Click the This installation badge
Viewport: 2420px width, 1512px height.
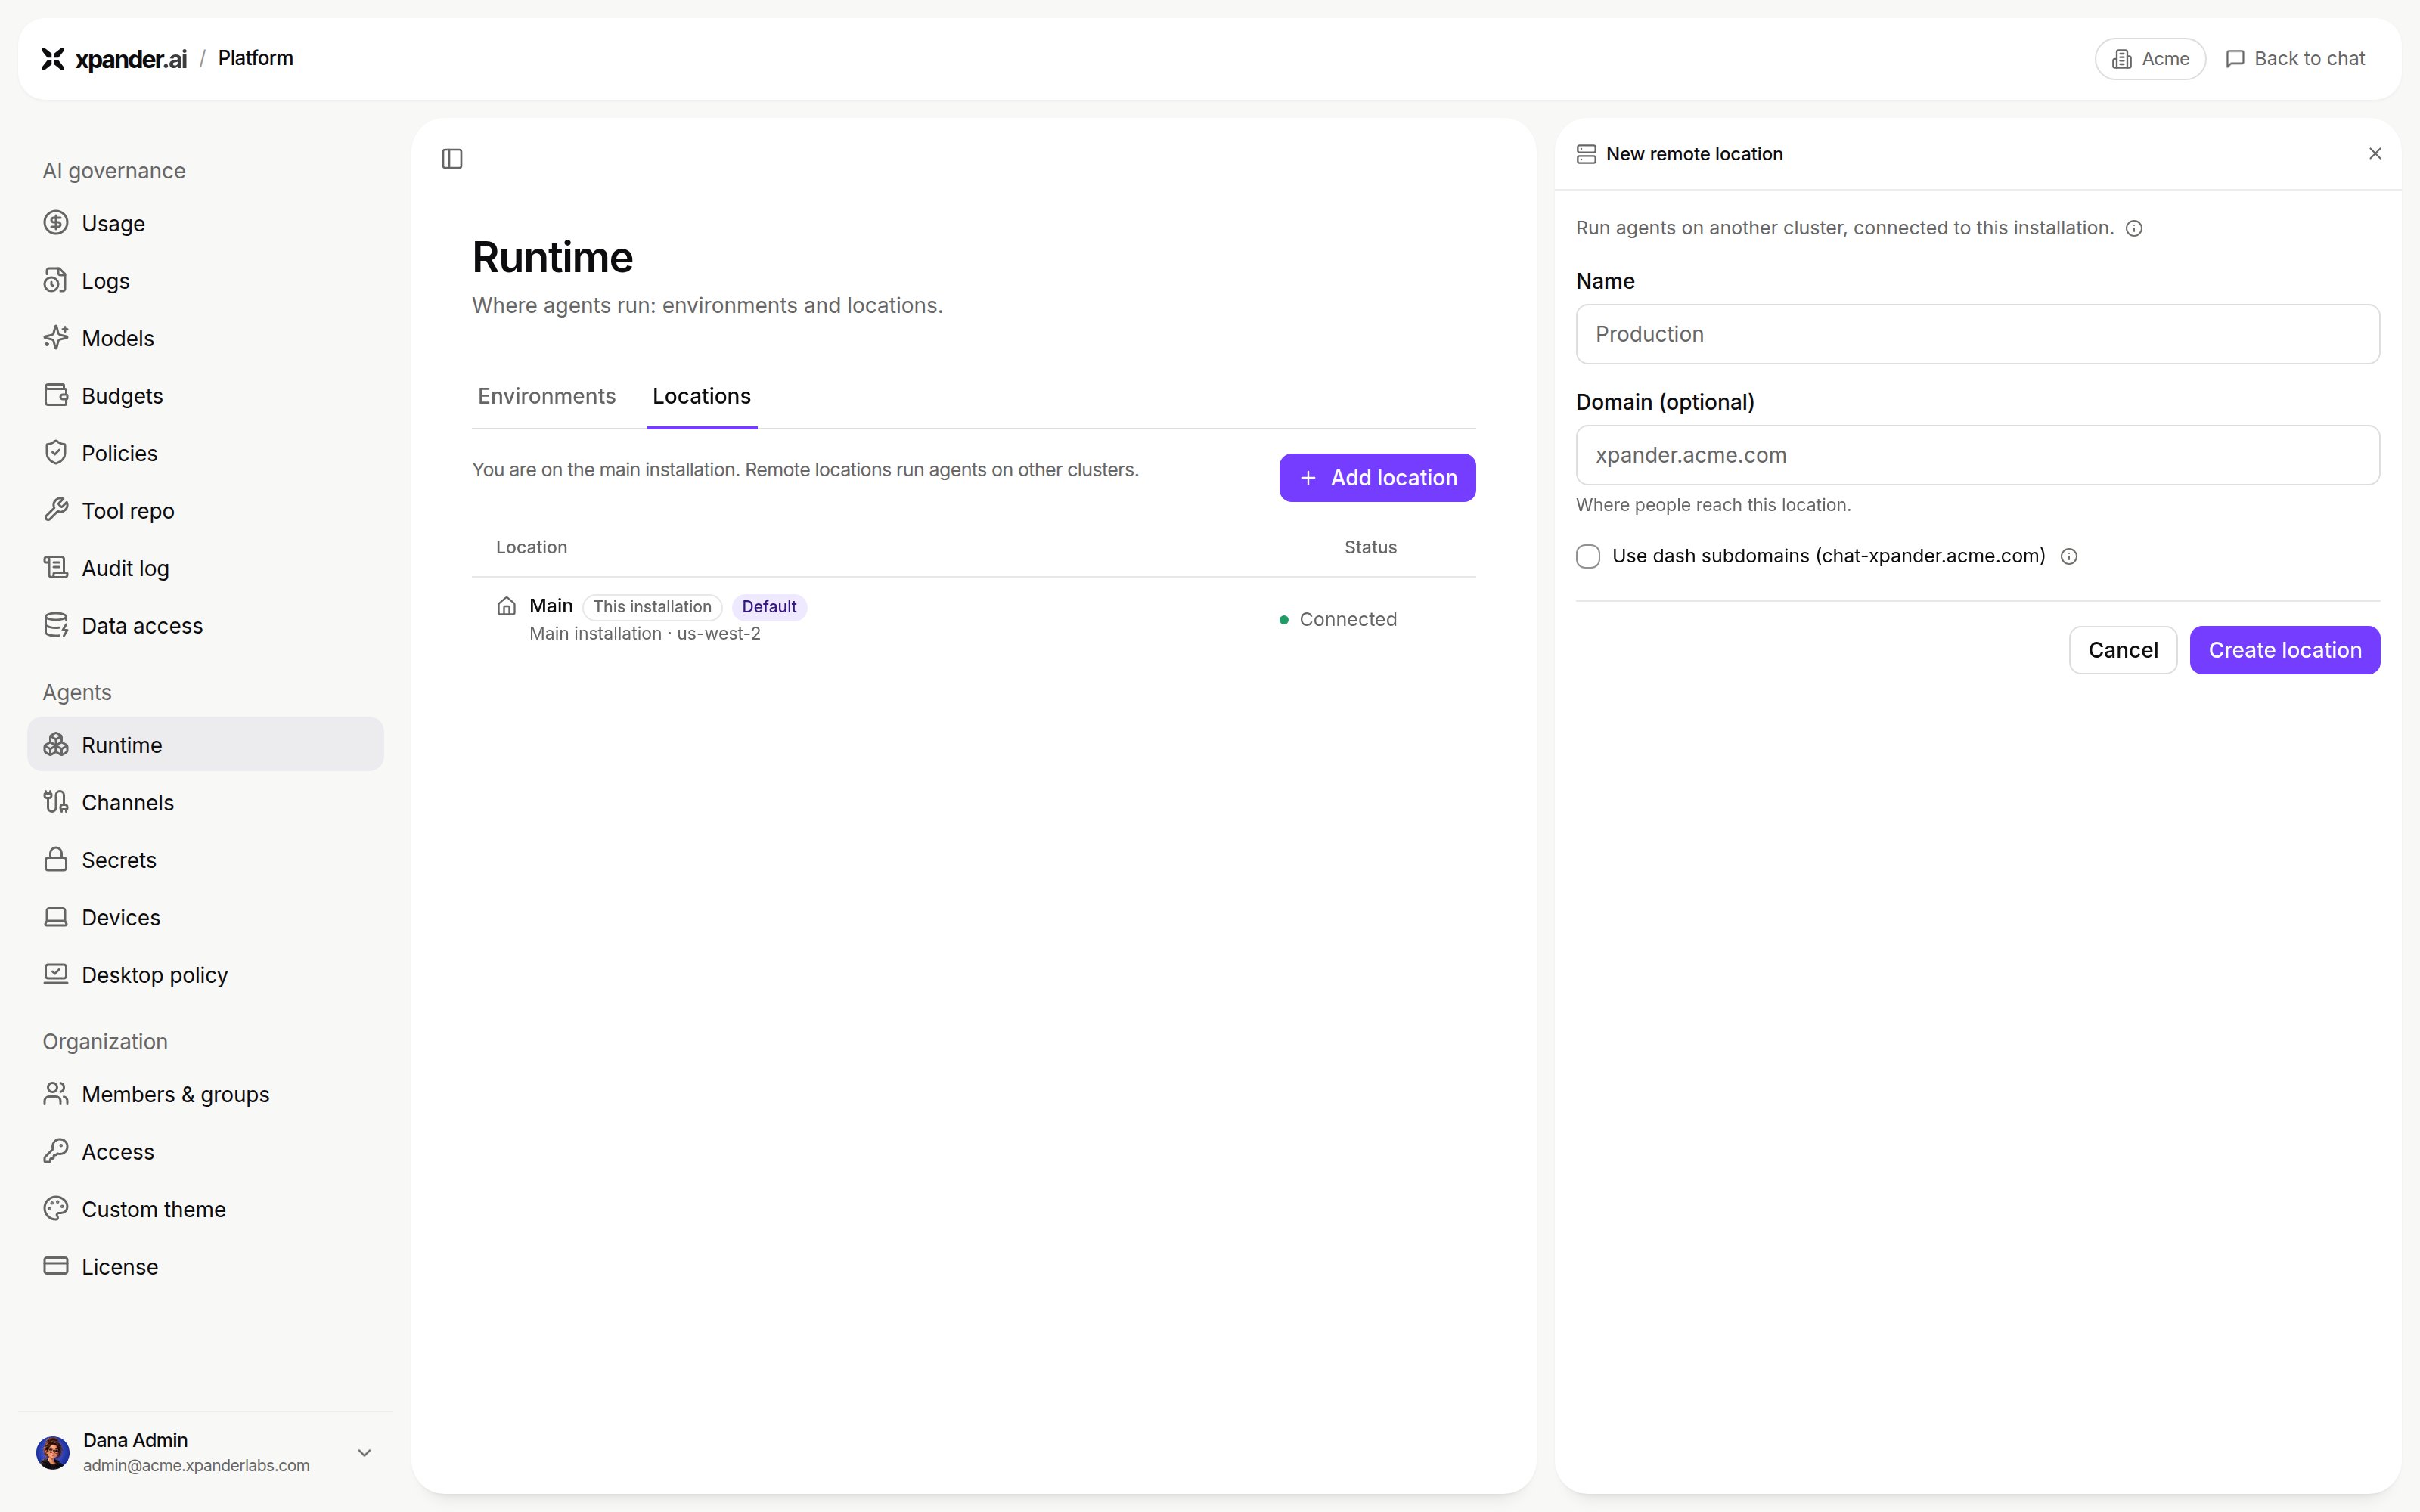click(652, 607)
